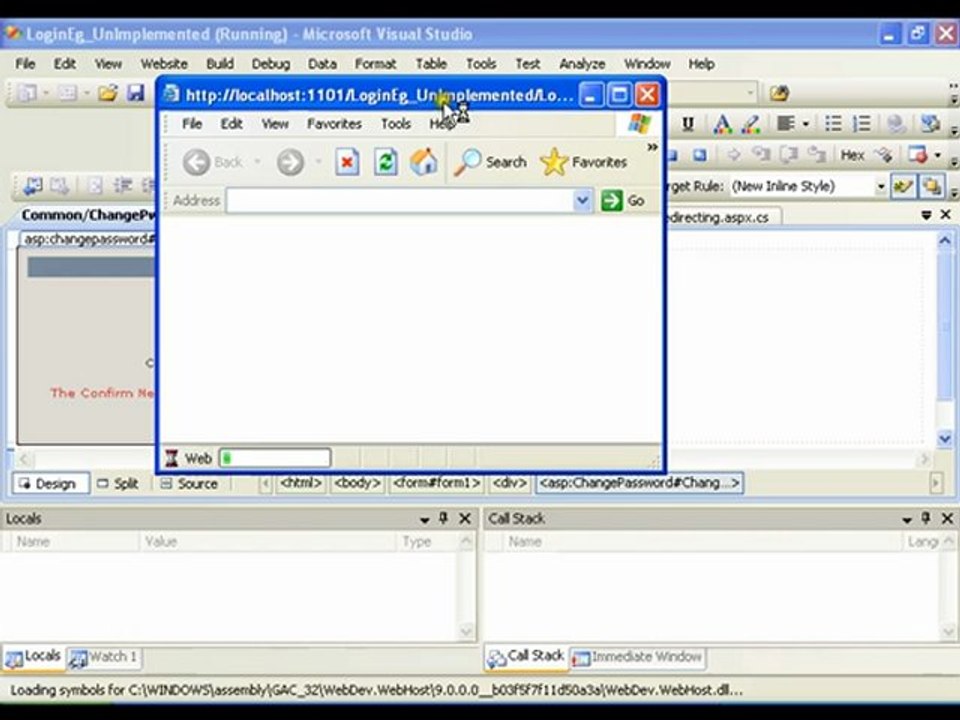Apply ordered numbered list formatting
Image resolution: width=960 pixels, height=720 pixels.
(861, 124)
